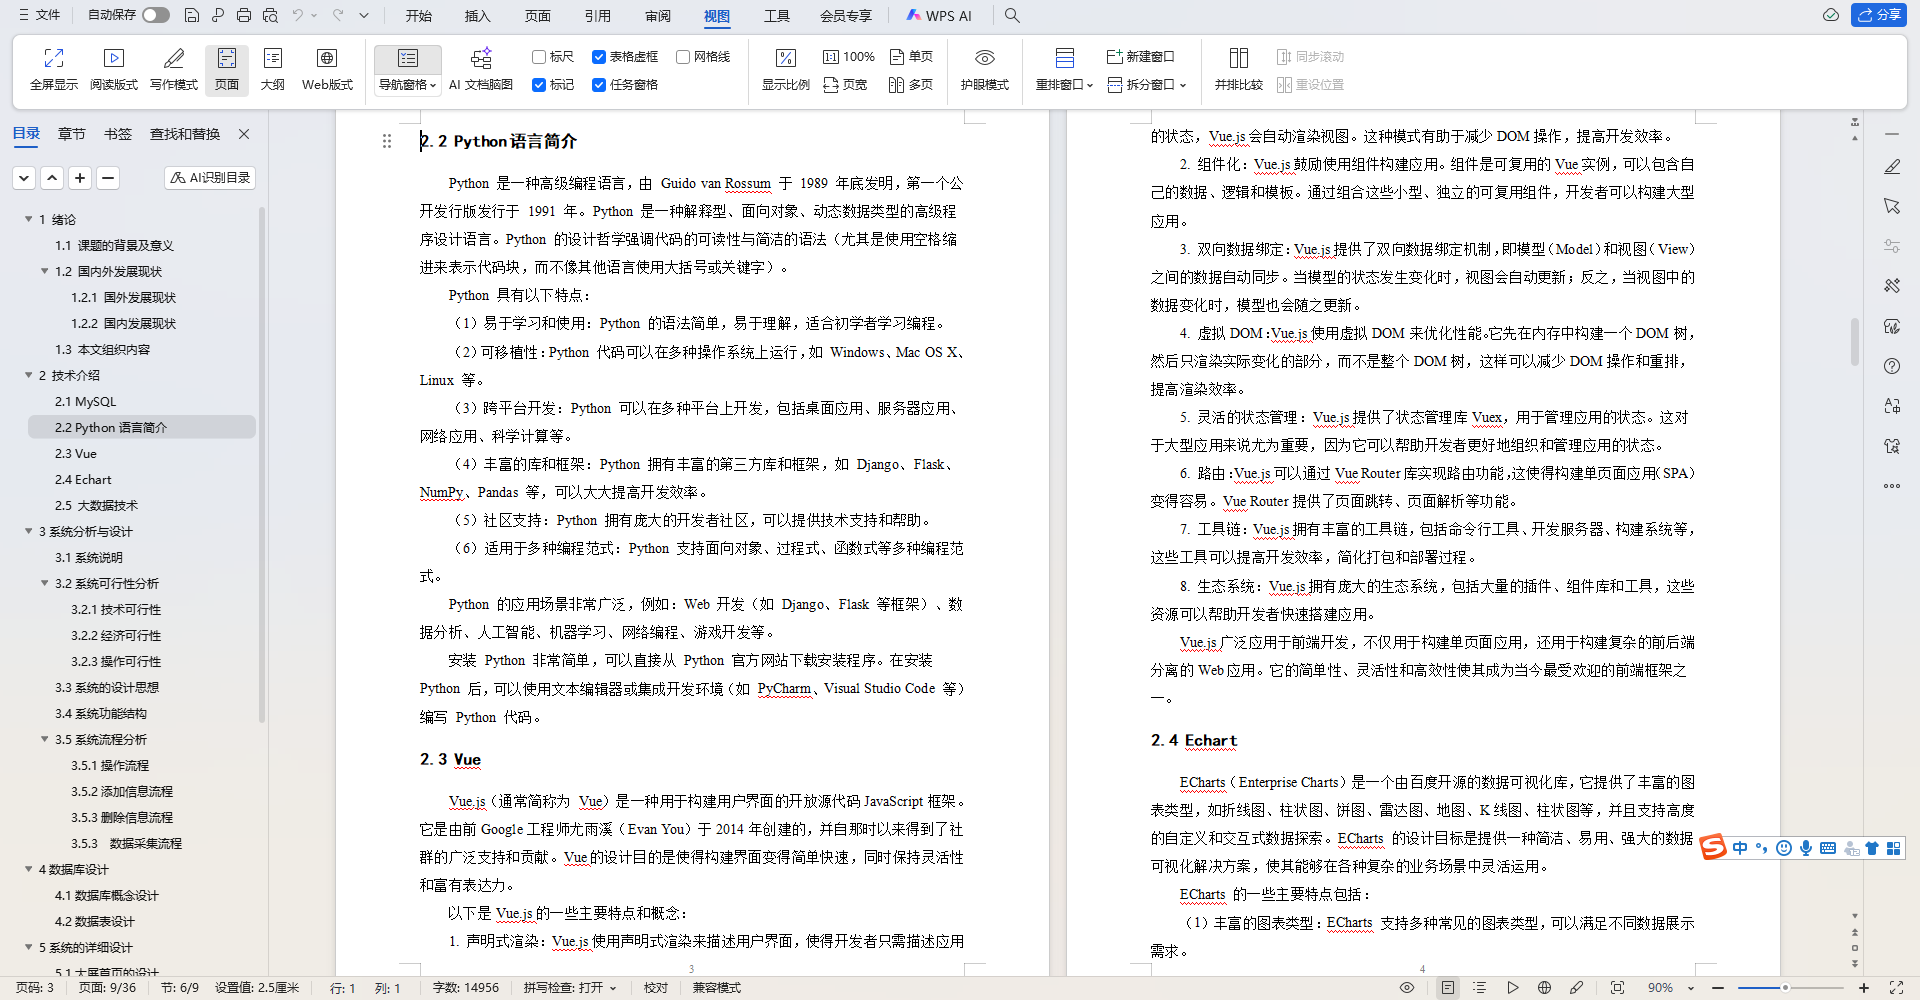This screenshot has width=1920, height=1000.
Task: Open the 审阅 ribbon tab
Action: pyautogui.click(x=658, y=16)
